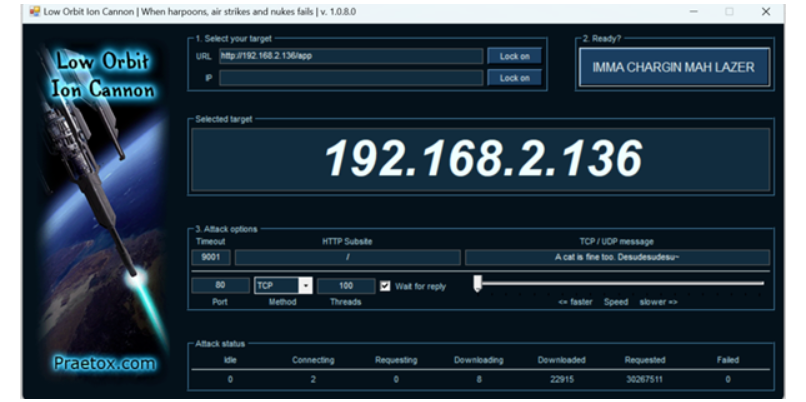Click the Praetox.com text on banner
The width and height of the screenshot is (806, 402).
coord(104,363)
